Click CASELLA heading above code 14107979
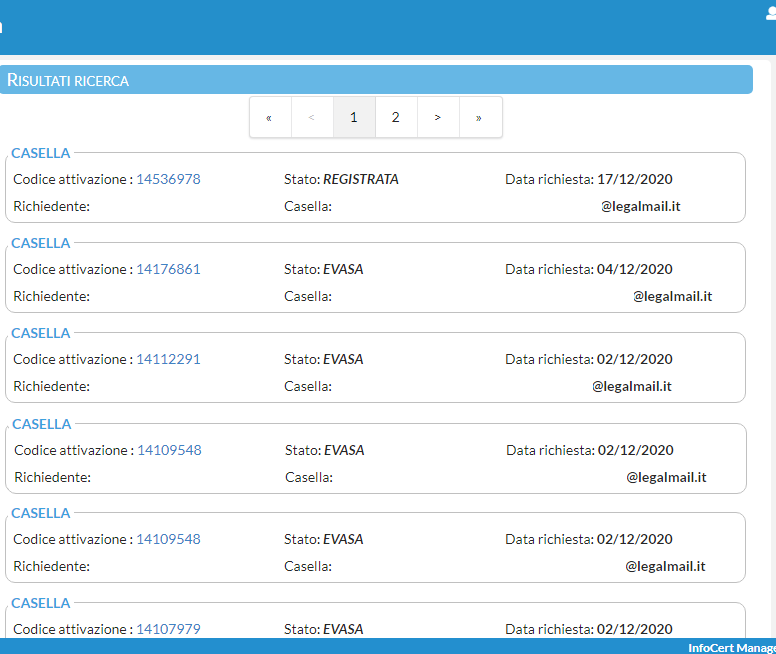This screenshot has height=654, width=776. [x=41, y=603]
